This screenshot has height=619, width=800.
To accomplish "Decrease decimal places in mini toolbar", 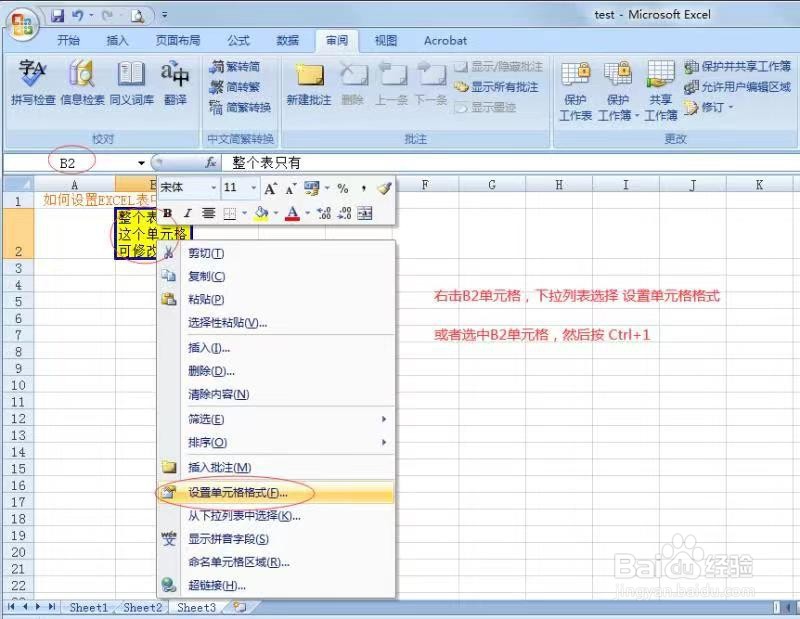I will coord(345,213).
